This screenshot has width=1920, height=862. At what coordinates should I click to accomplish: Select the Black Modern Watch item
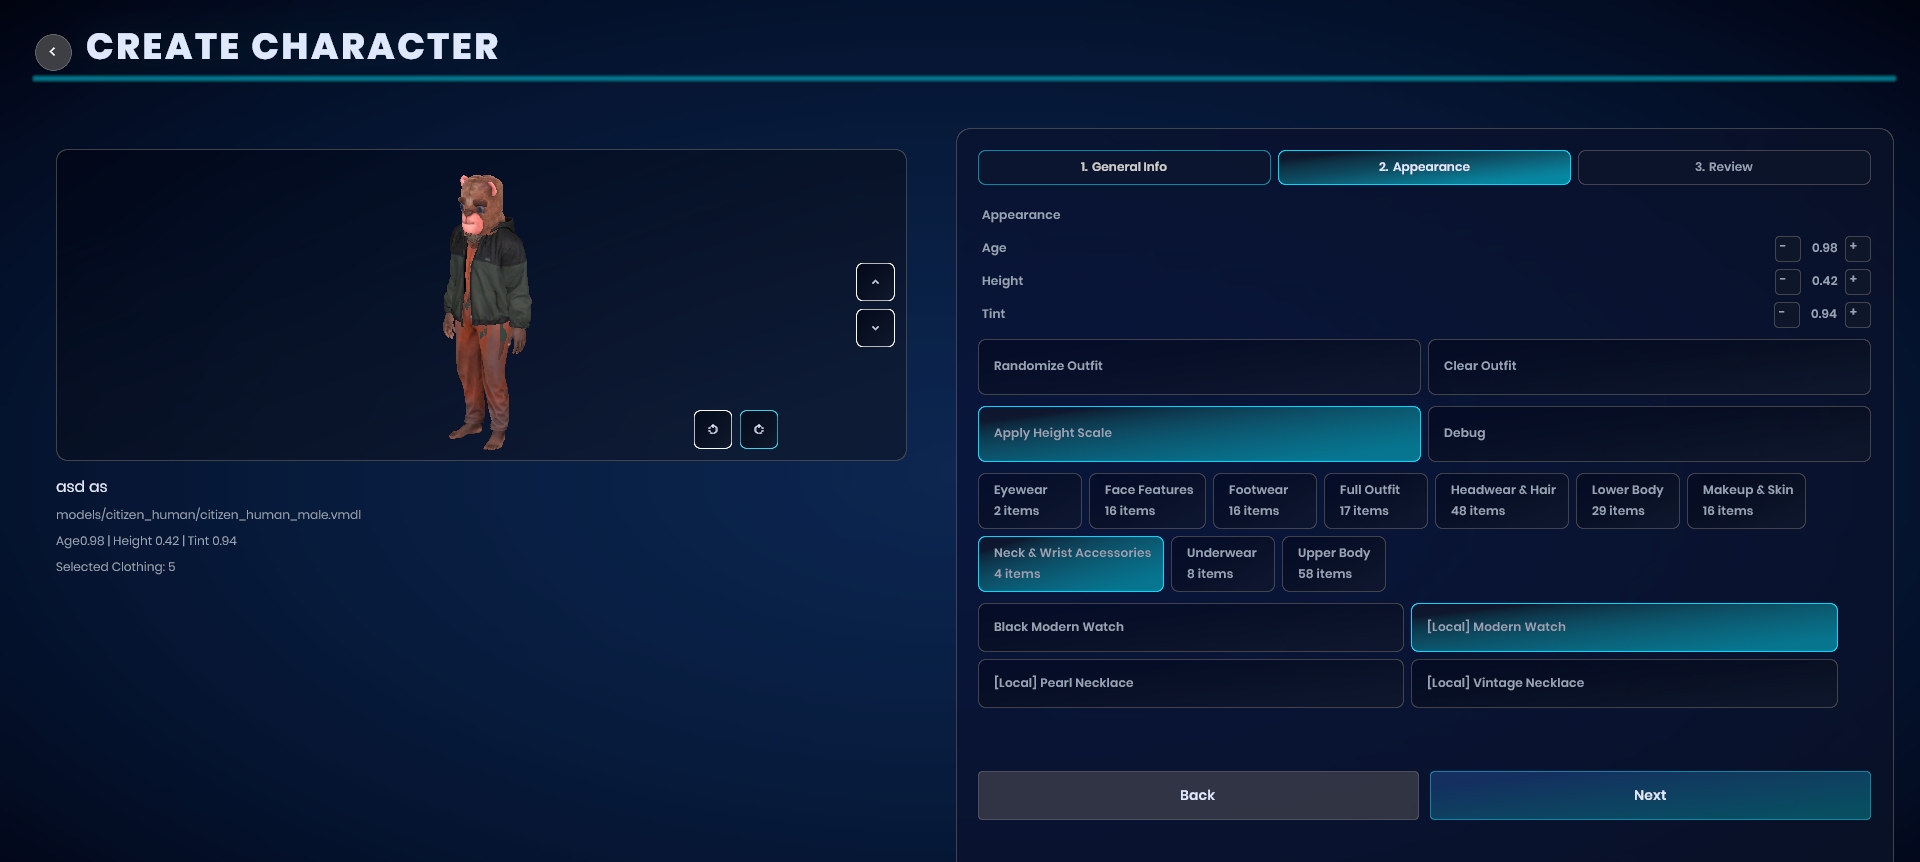click(1190, 628)
